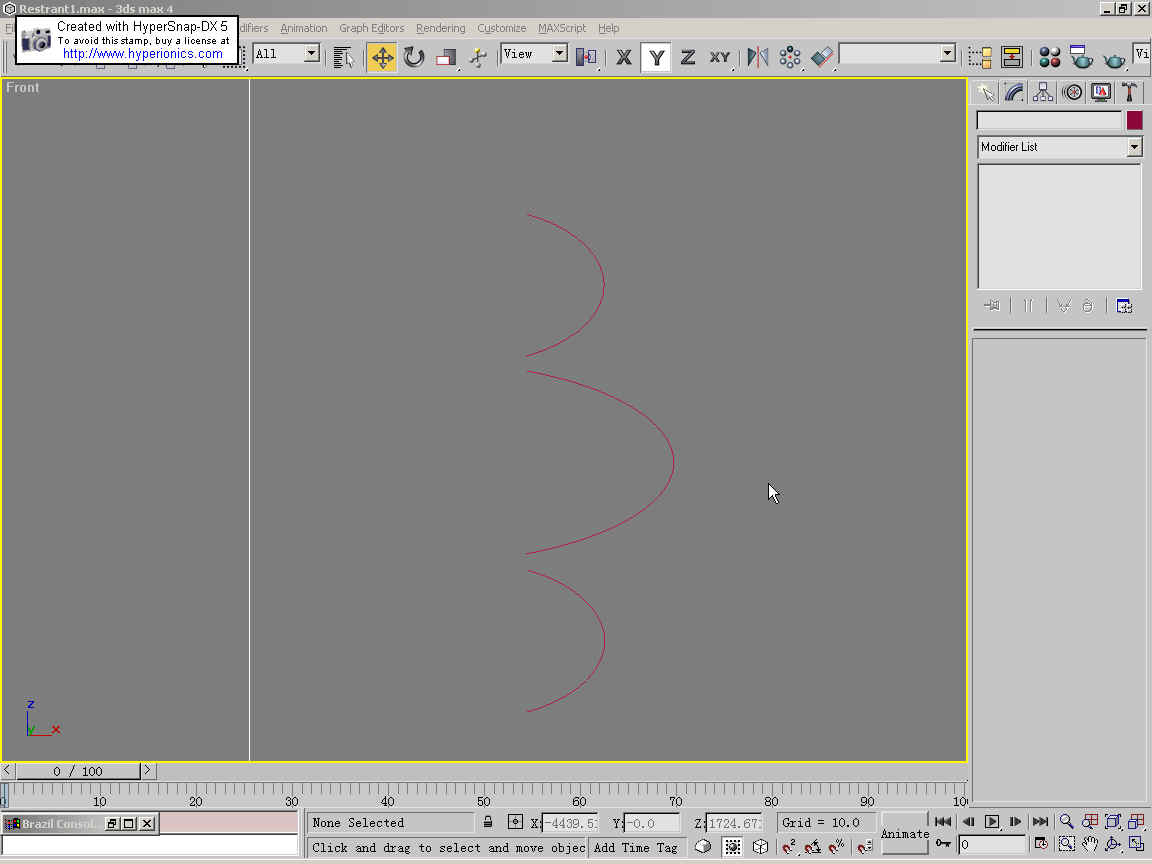Restrict movement to the X axis
The height and width of the screenshot is (864, 1152).
coord(624,57)
